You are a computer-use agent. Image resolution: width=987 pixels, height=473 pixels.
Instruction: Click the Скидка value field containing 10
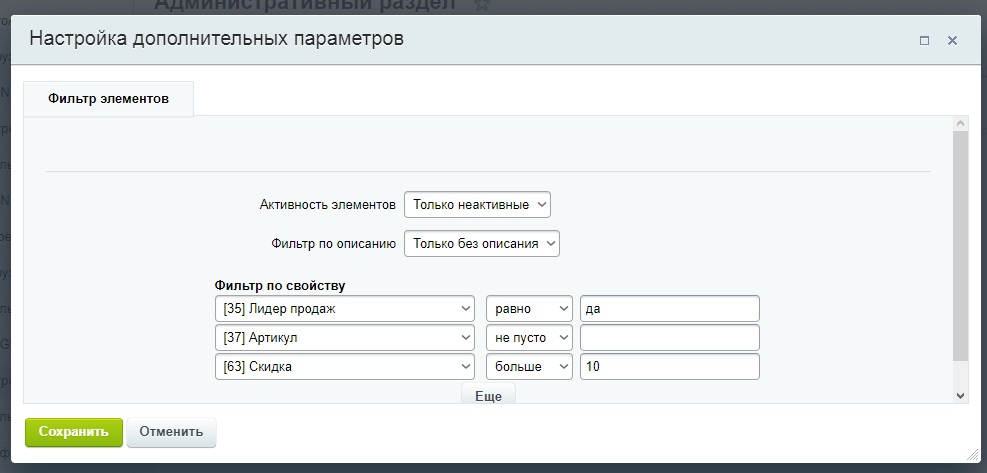click(x=669, y=367)
